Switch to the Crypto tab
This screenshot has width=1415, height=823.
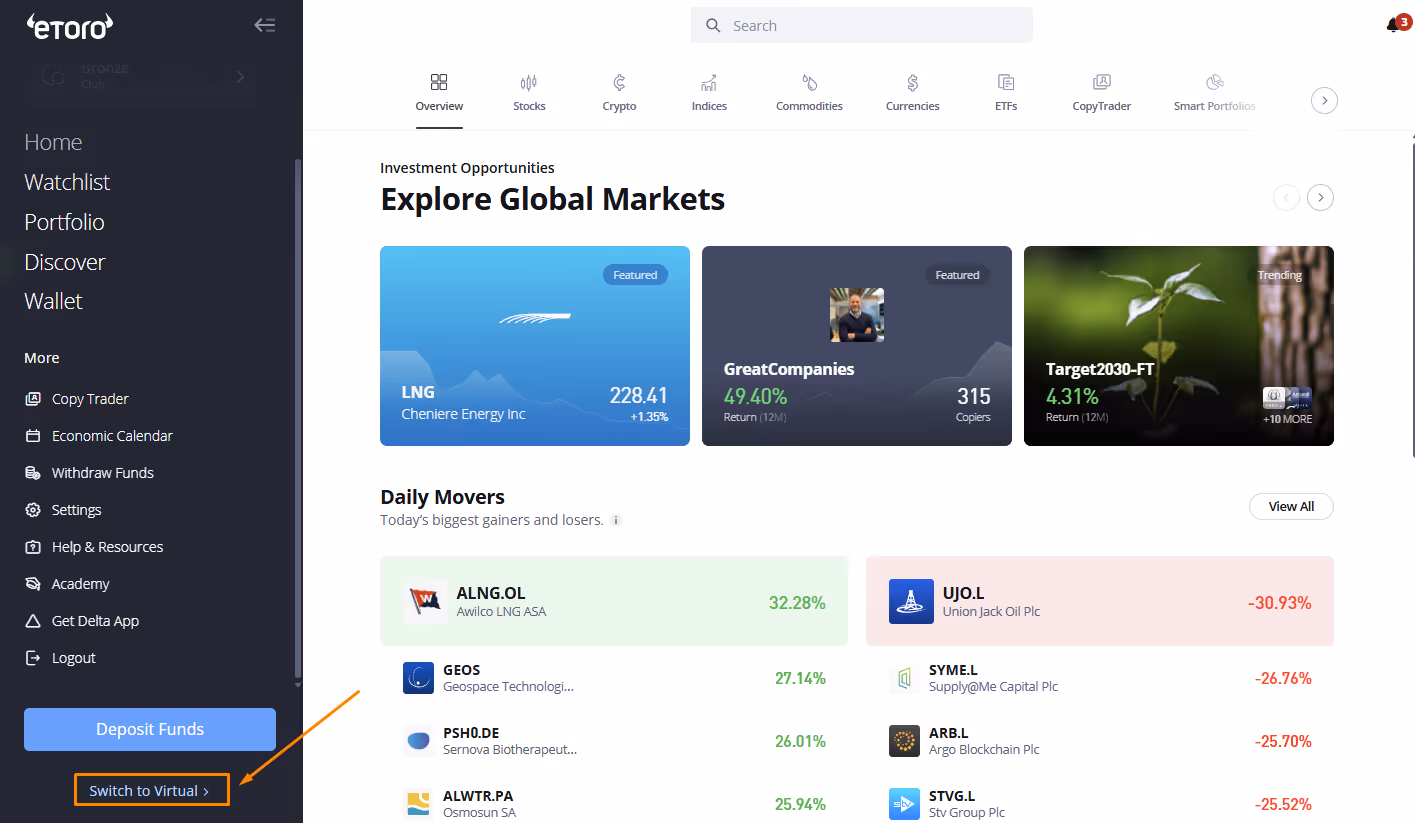pyautogui.click(x=619, y=93)
